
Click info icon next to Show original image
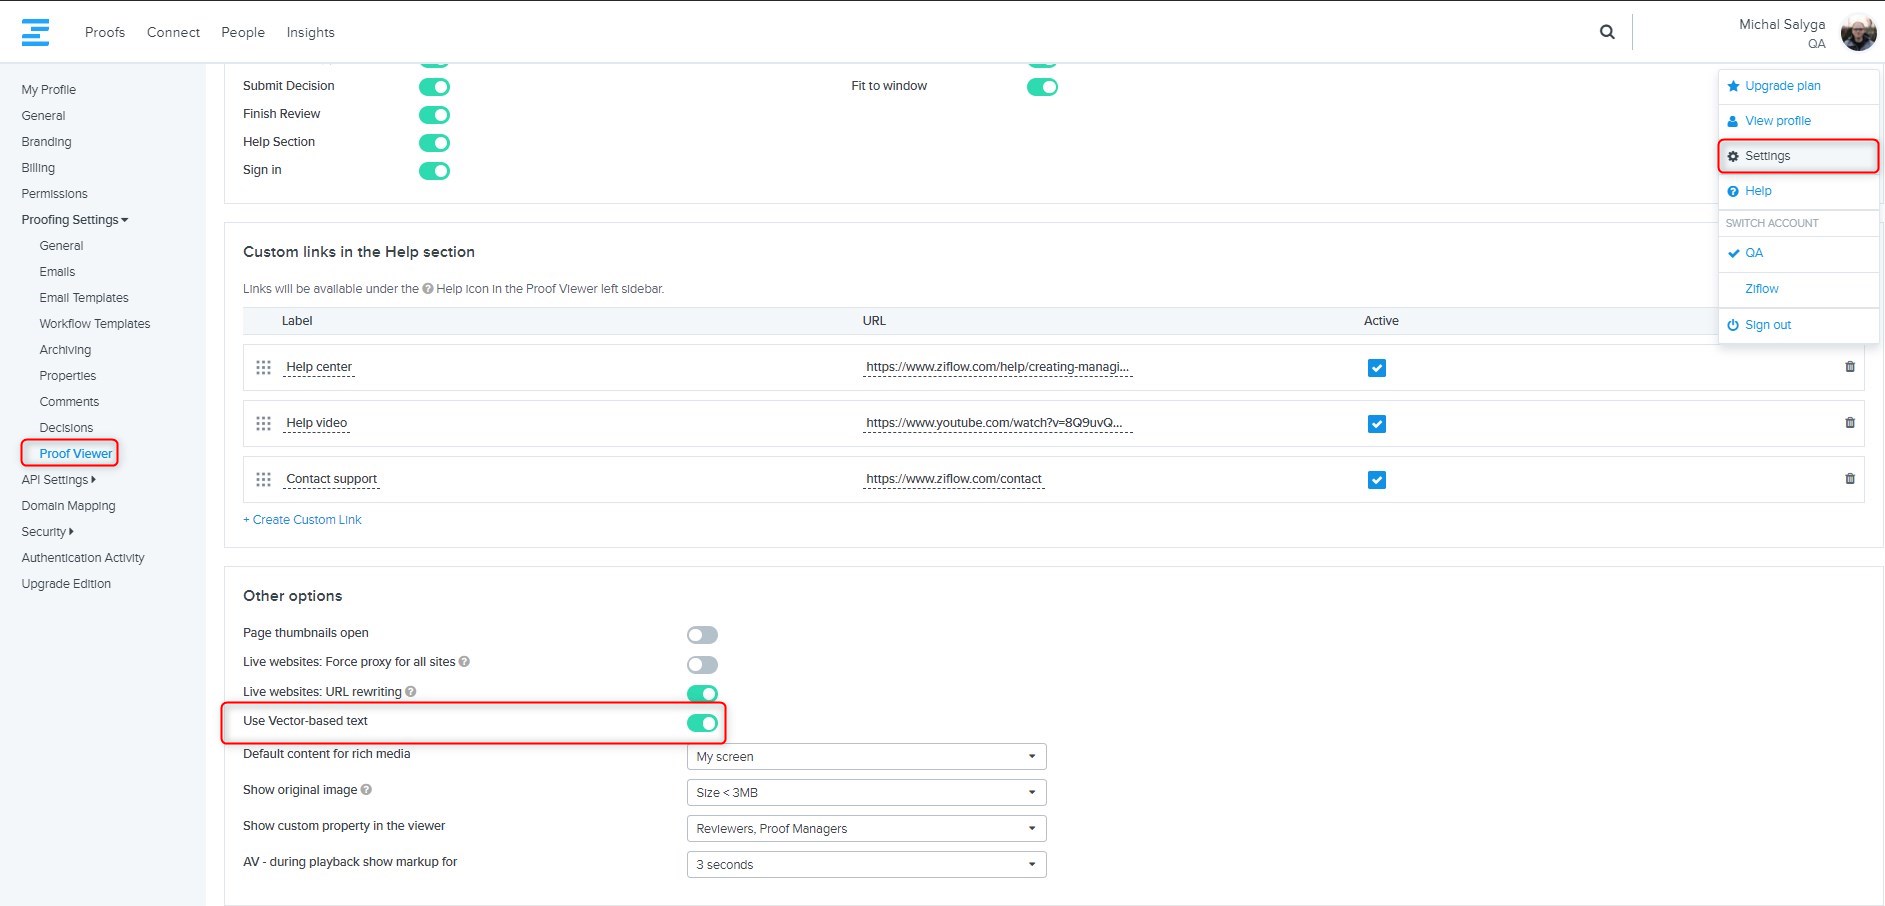[366, 790]
